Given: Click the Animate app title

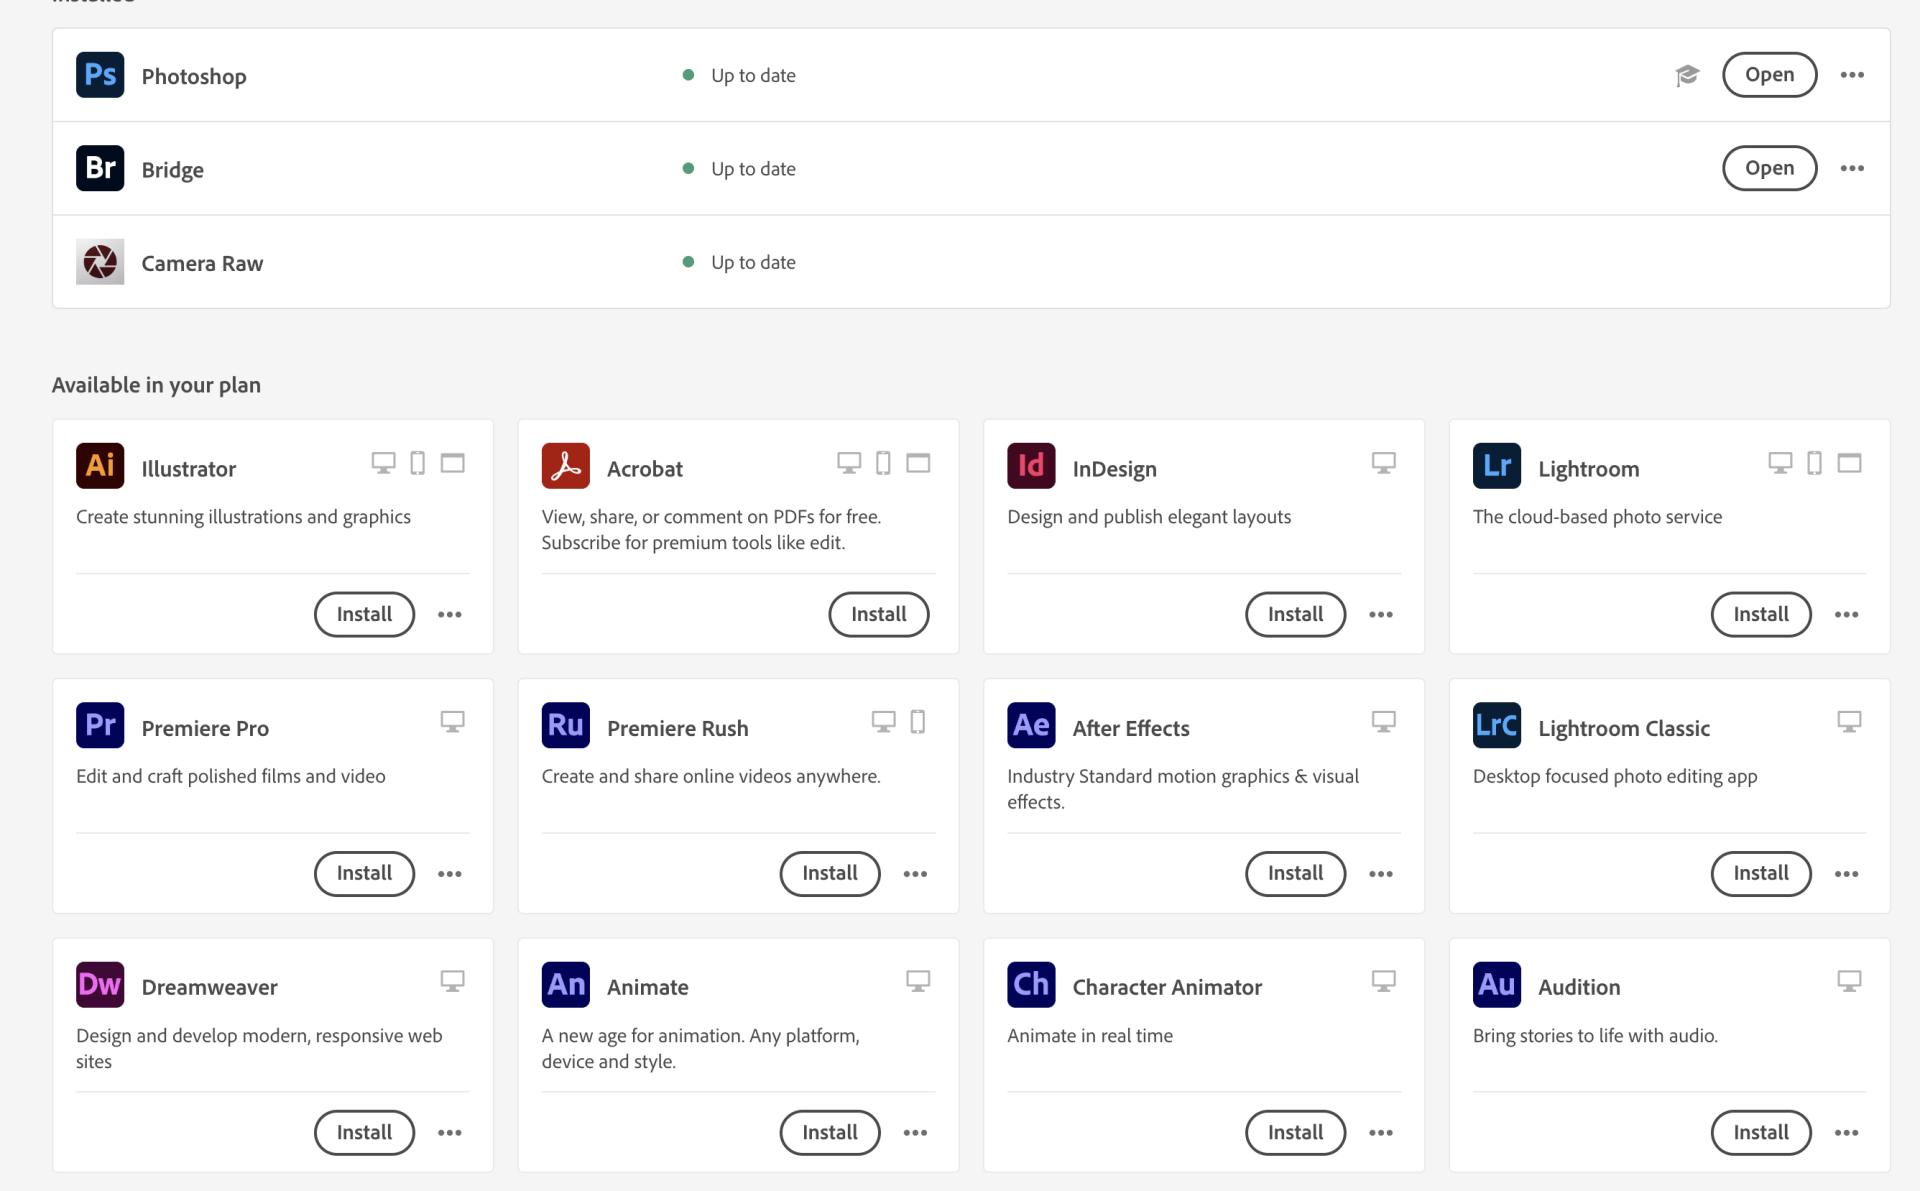Looking at the screenshot, I should 647,987.
